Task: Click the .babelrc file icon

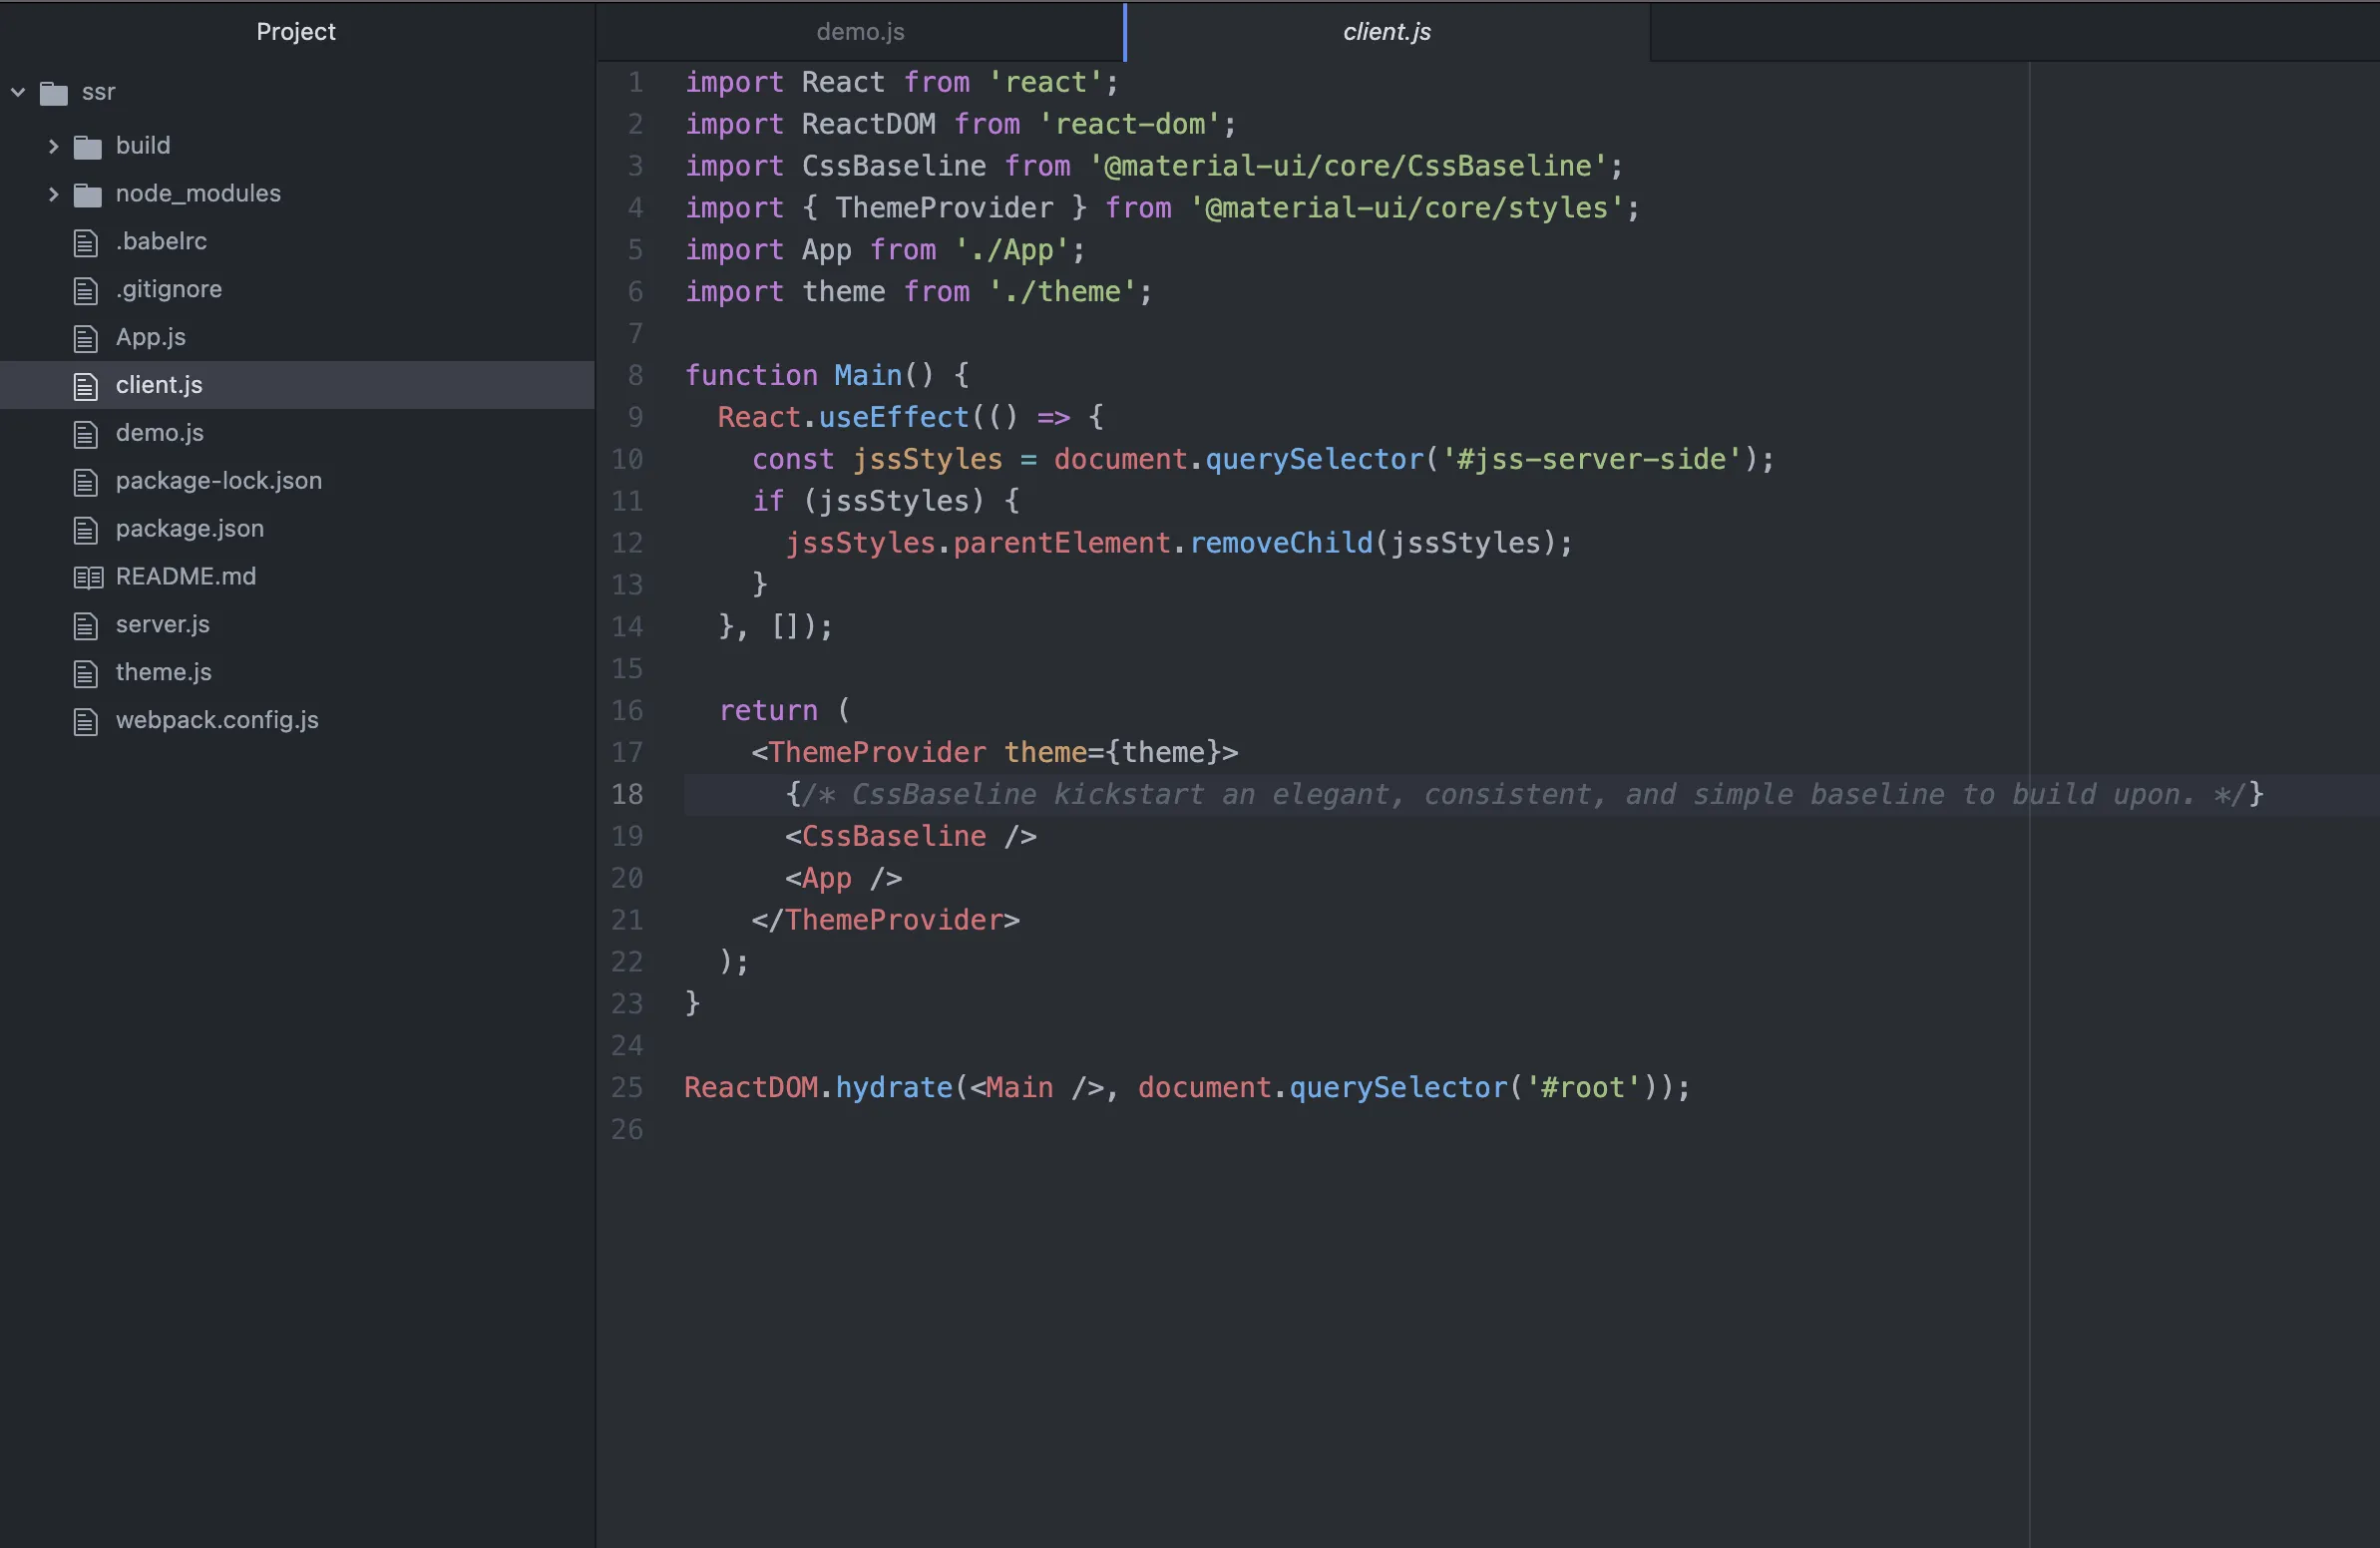Action: 86,242
